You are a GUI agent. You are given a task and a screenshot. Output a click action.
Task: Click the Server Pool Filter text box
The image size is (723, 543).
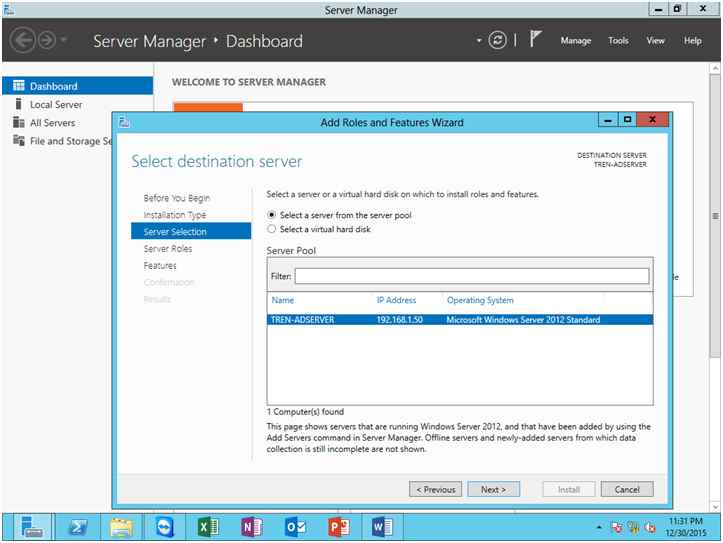point(472,276)
